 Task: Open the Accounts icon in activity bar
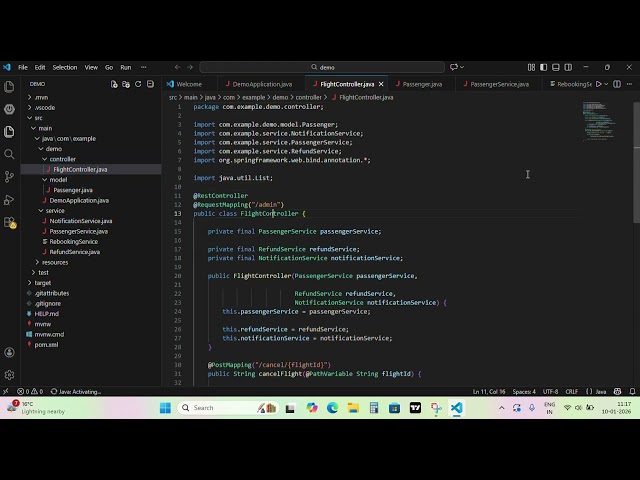tap(9, 352)
